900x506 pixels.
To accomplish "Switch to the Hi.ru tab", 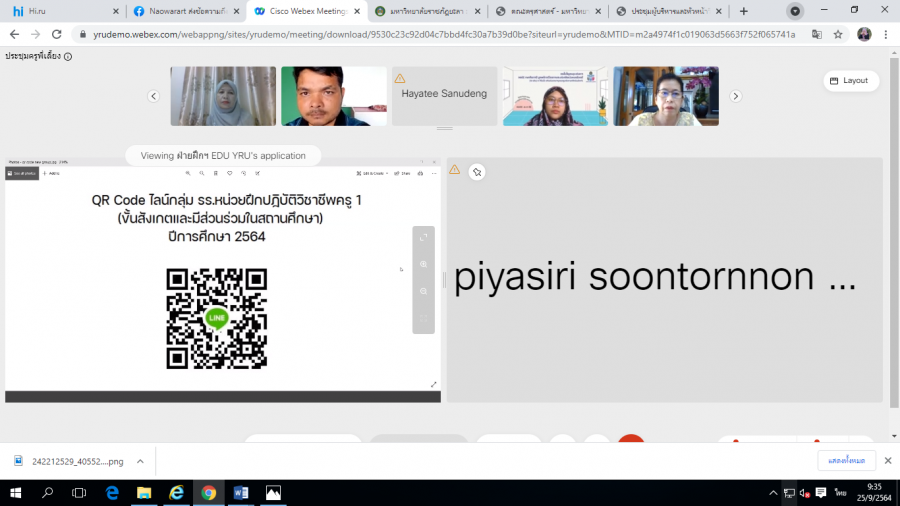I will pos(60,11).
